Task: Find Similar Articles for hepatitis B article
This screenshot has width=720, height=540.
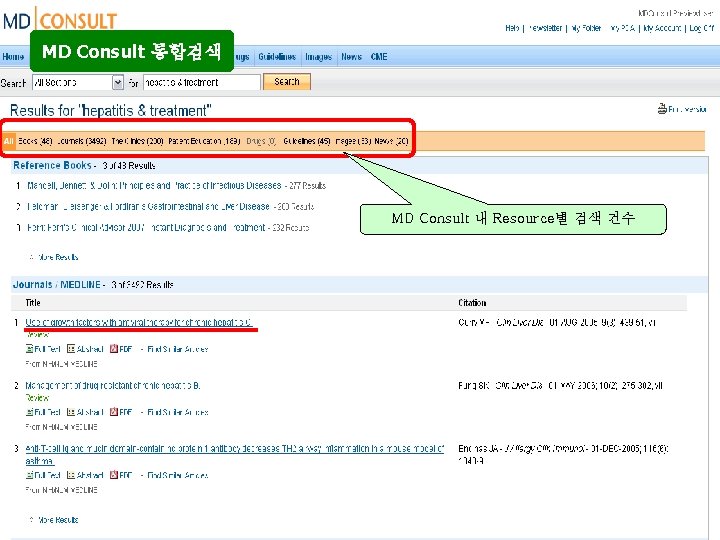Action: coord(178,412)
